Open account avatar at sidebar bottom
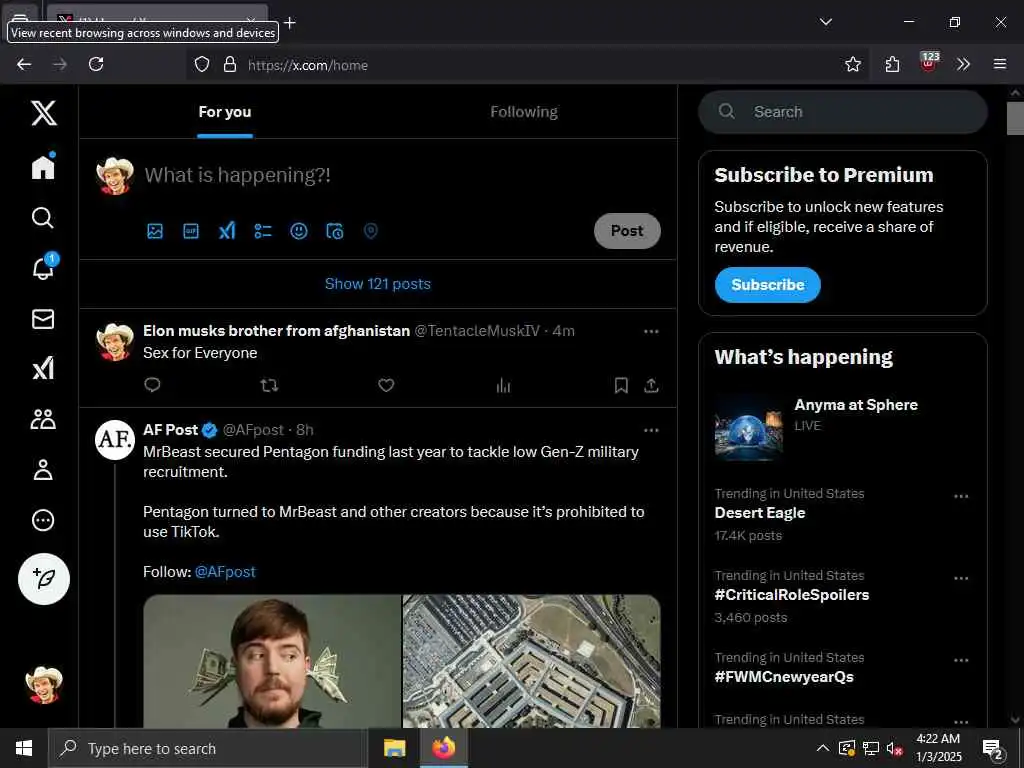 point(44,685)
